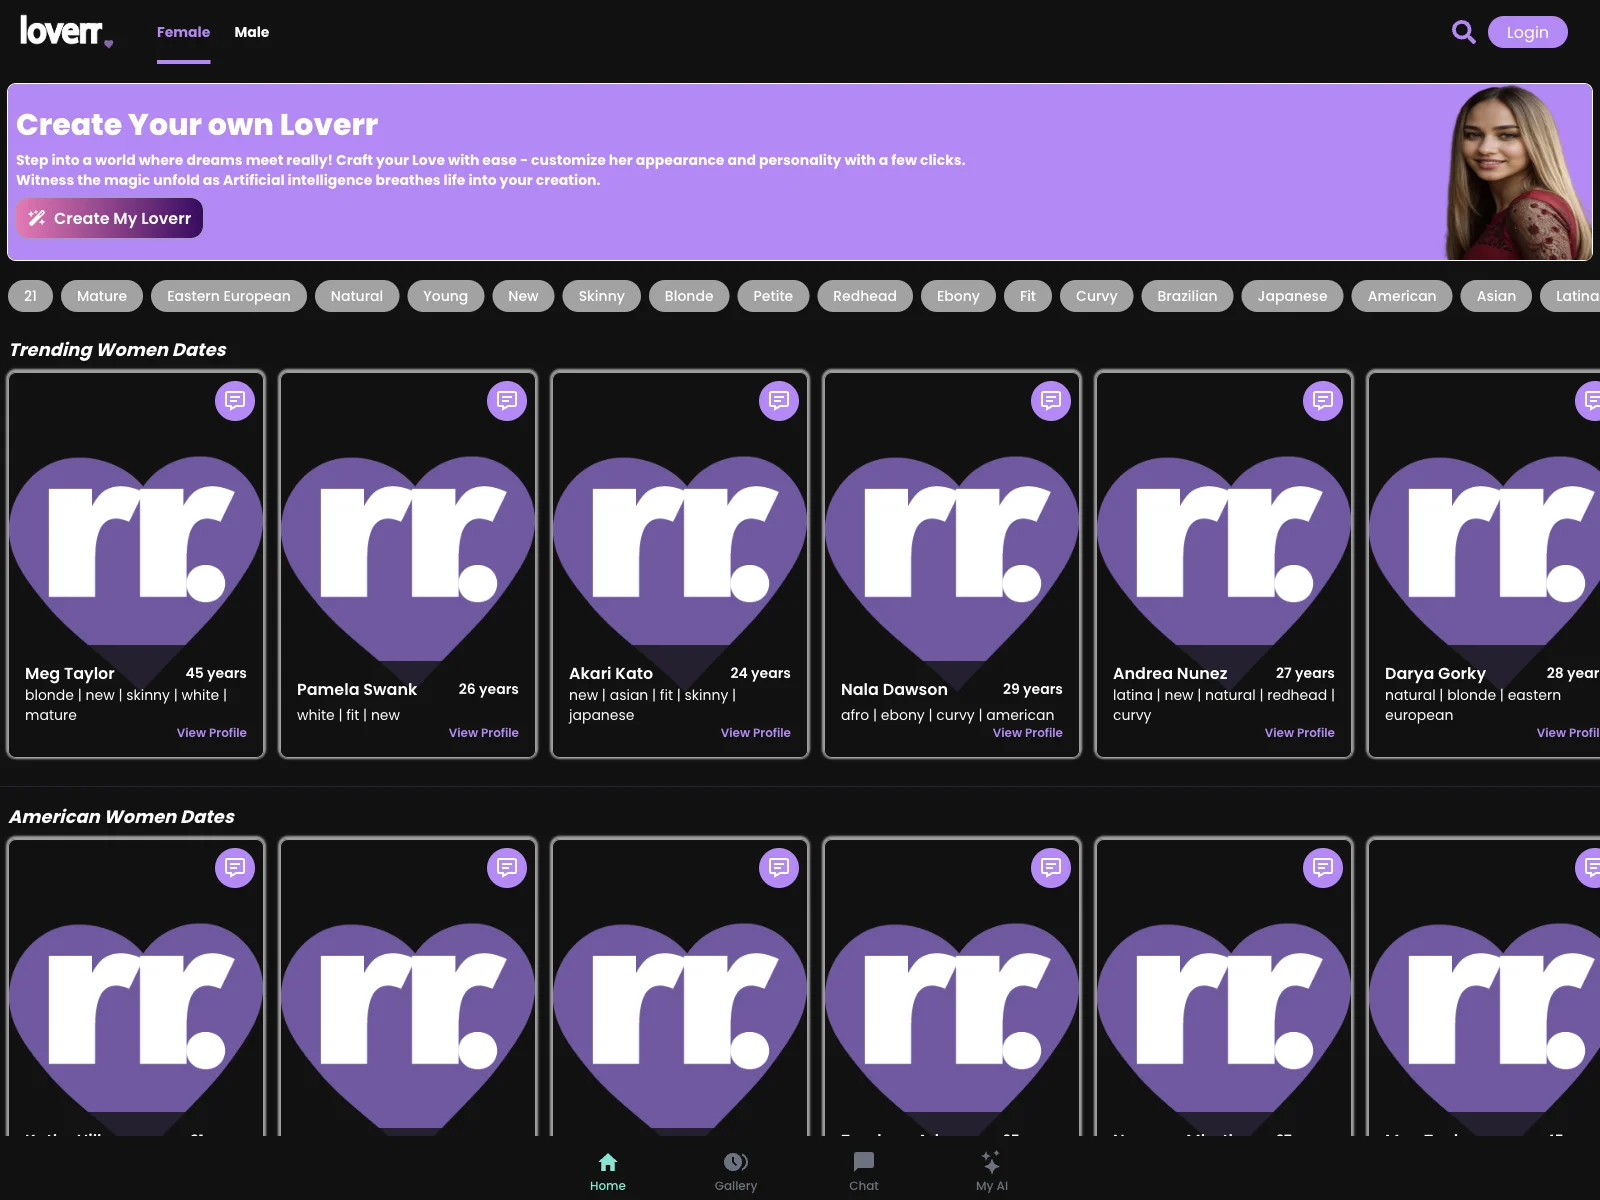Image resolution: width=1600 pixels, height=1200 pixels.
Task: Open Gallery in bottom navigation
Action: pos(736,1172)
